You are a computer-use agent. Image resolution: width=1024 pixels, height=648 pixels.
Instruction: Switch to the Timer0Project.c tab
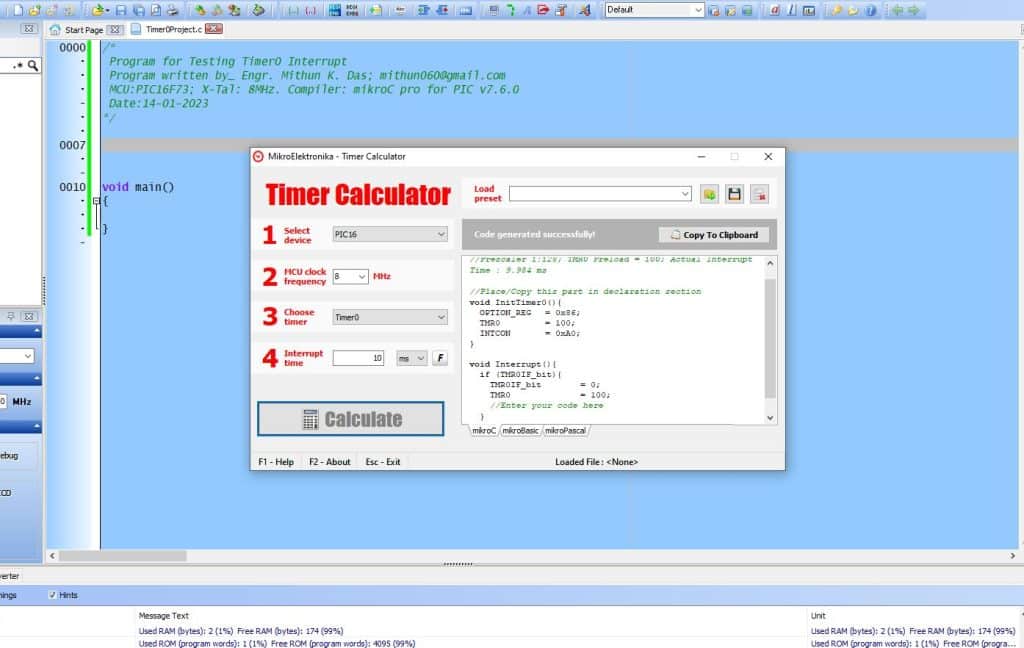(x=174, y=29)
